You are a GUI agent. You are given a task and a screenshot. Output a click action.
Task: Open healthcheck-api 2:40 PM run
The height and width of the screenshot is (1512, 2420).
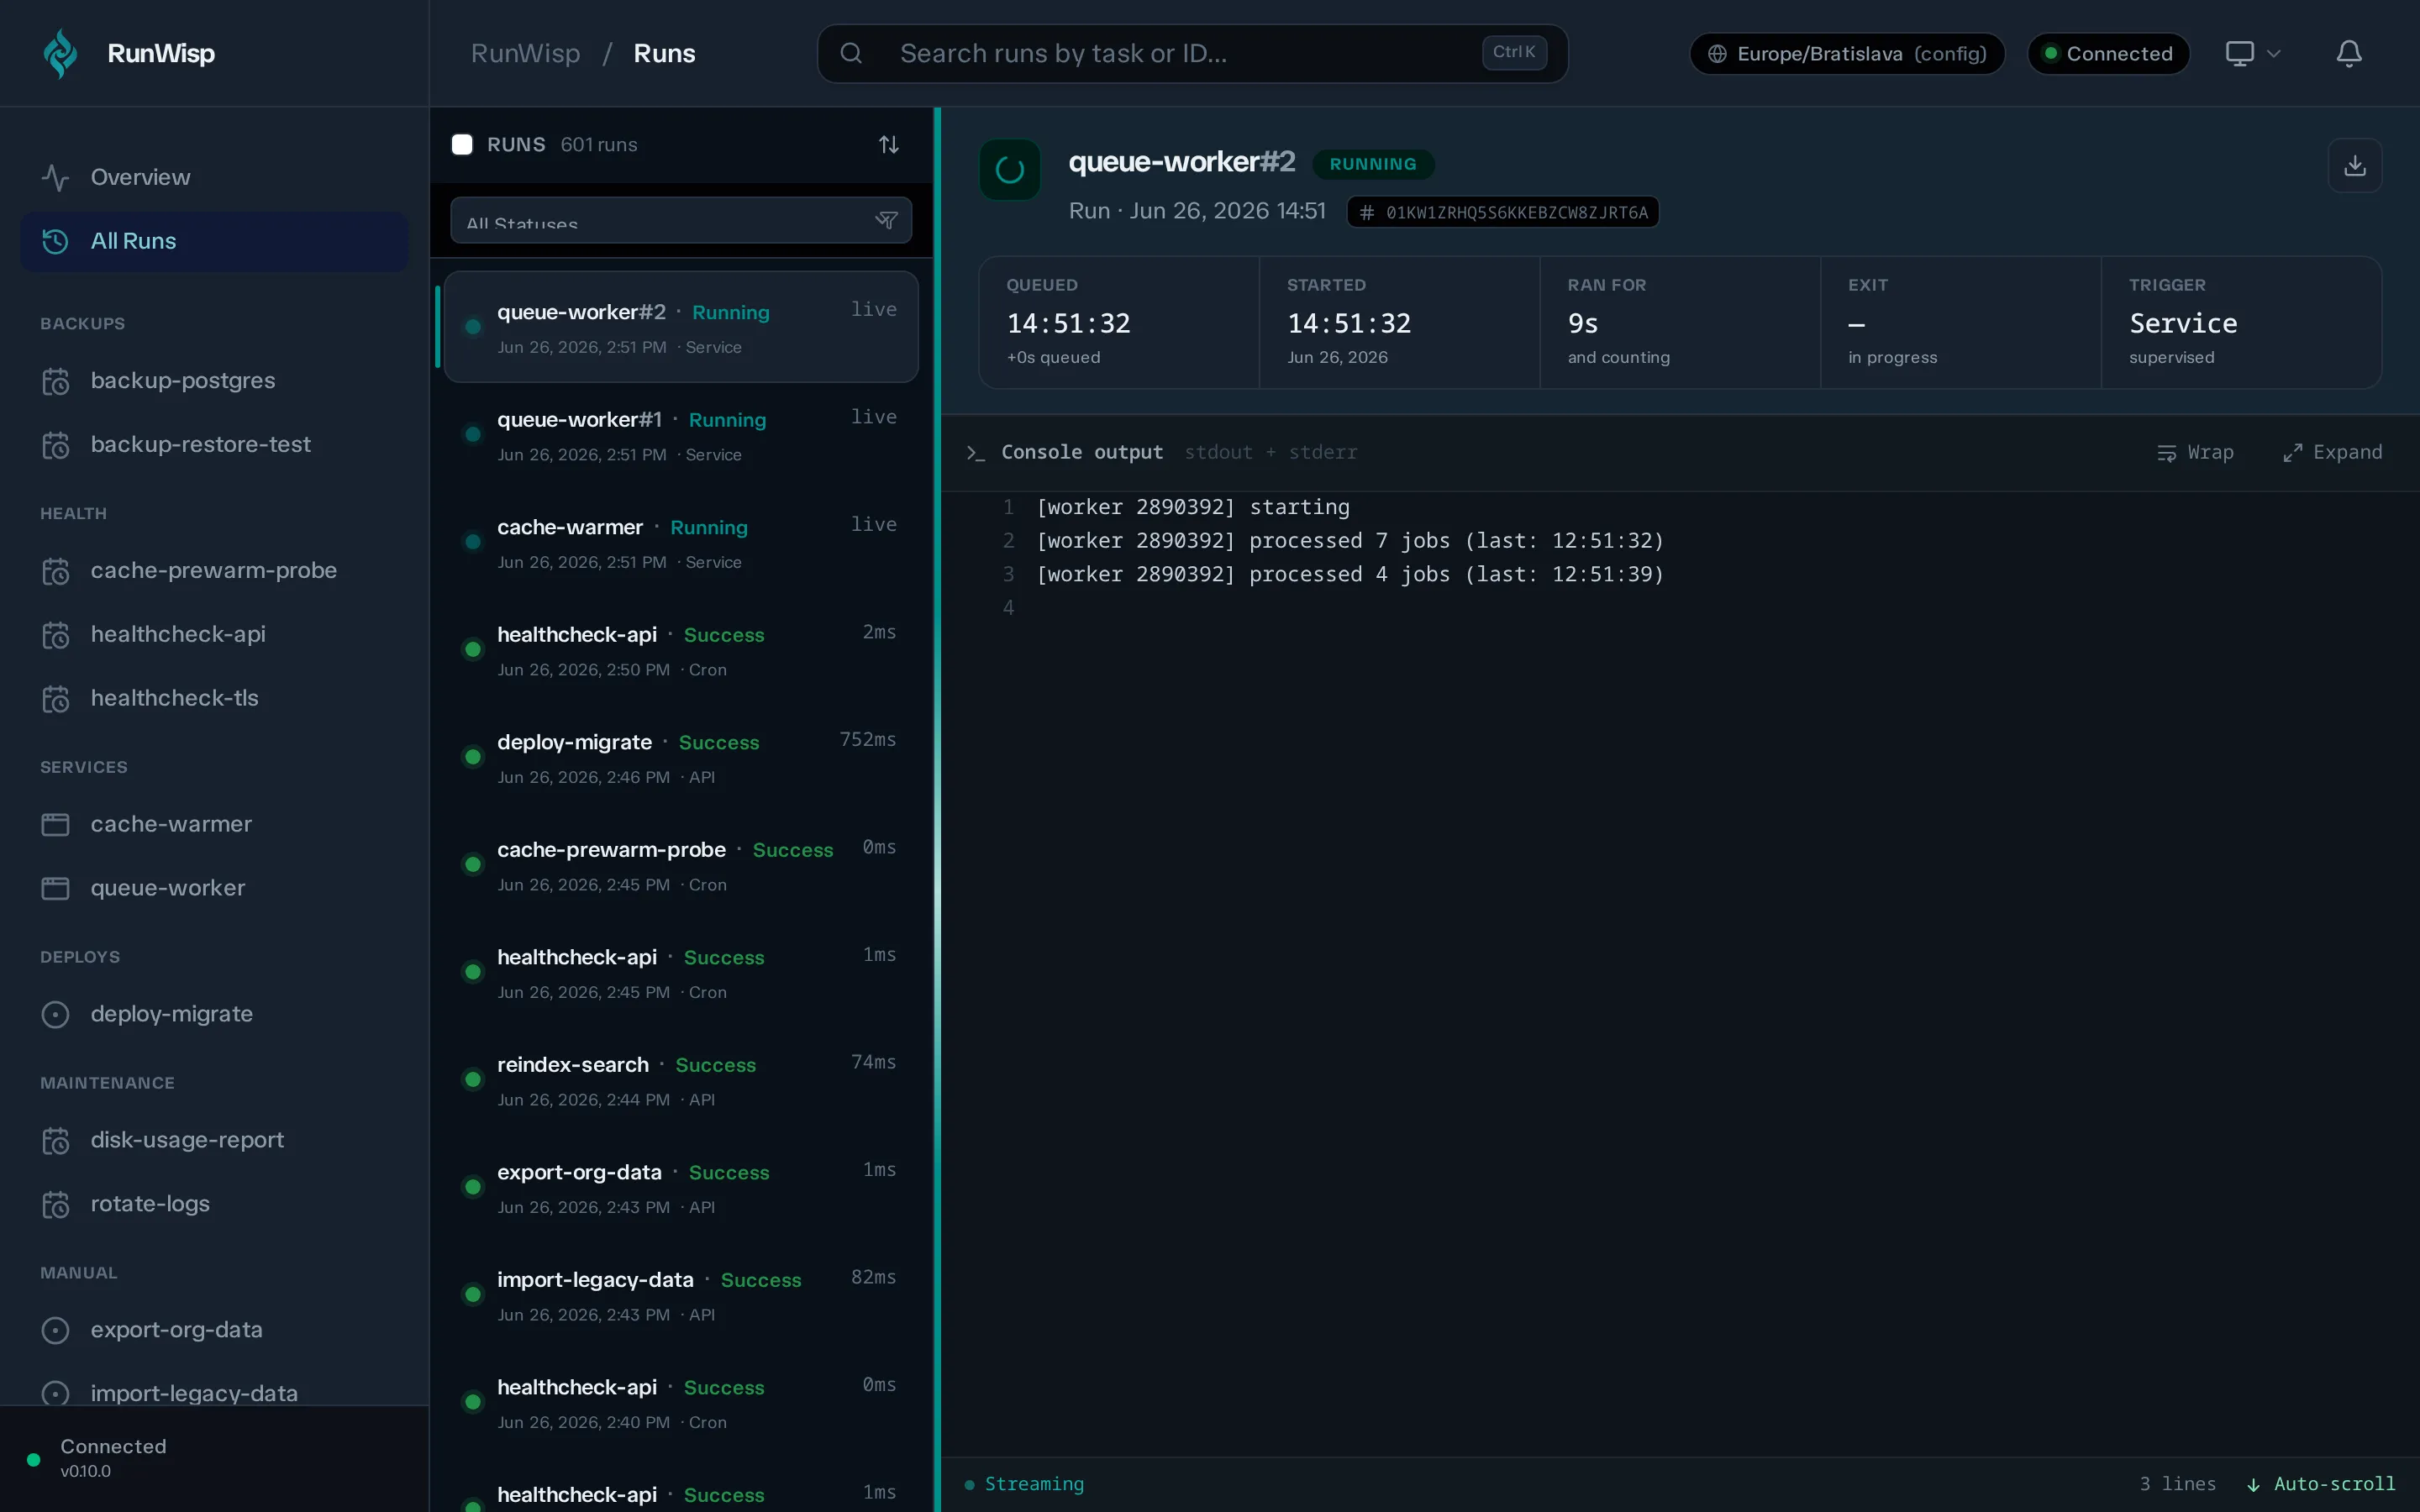(681, 1403)
